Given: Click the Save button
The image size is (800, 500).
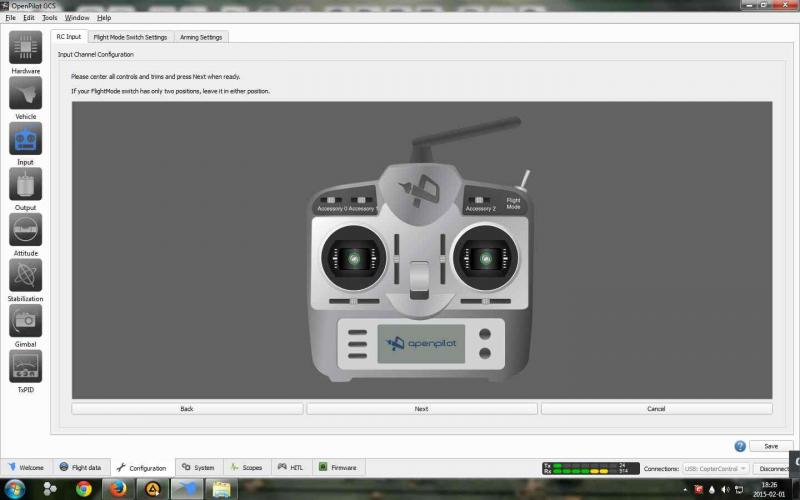Looking at the screenshot, I should click(770, 446).
